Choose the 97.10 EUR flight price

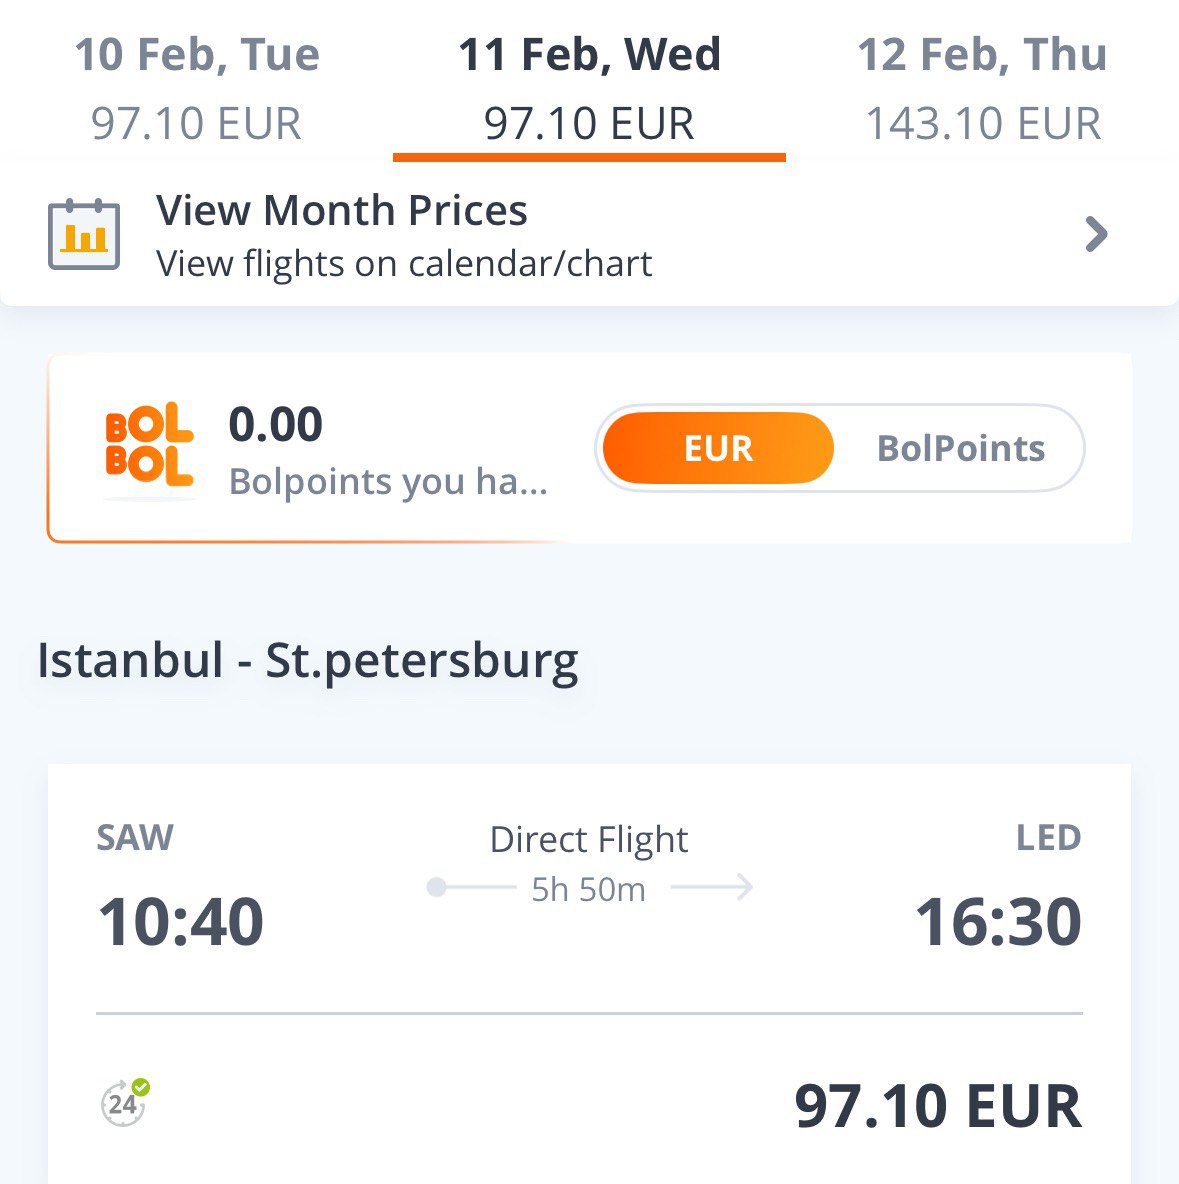coord(938,1106)
